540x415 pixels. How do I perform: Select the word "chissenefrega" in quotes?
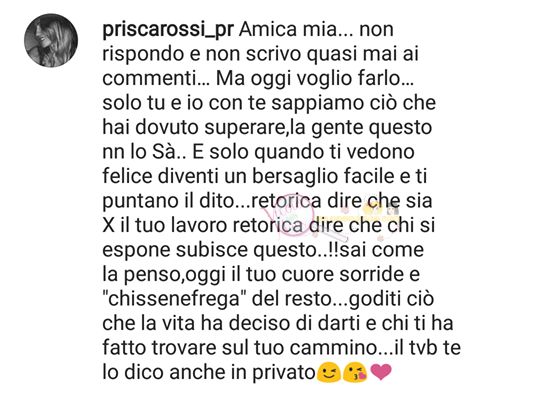pos(172,299)
